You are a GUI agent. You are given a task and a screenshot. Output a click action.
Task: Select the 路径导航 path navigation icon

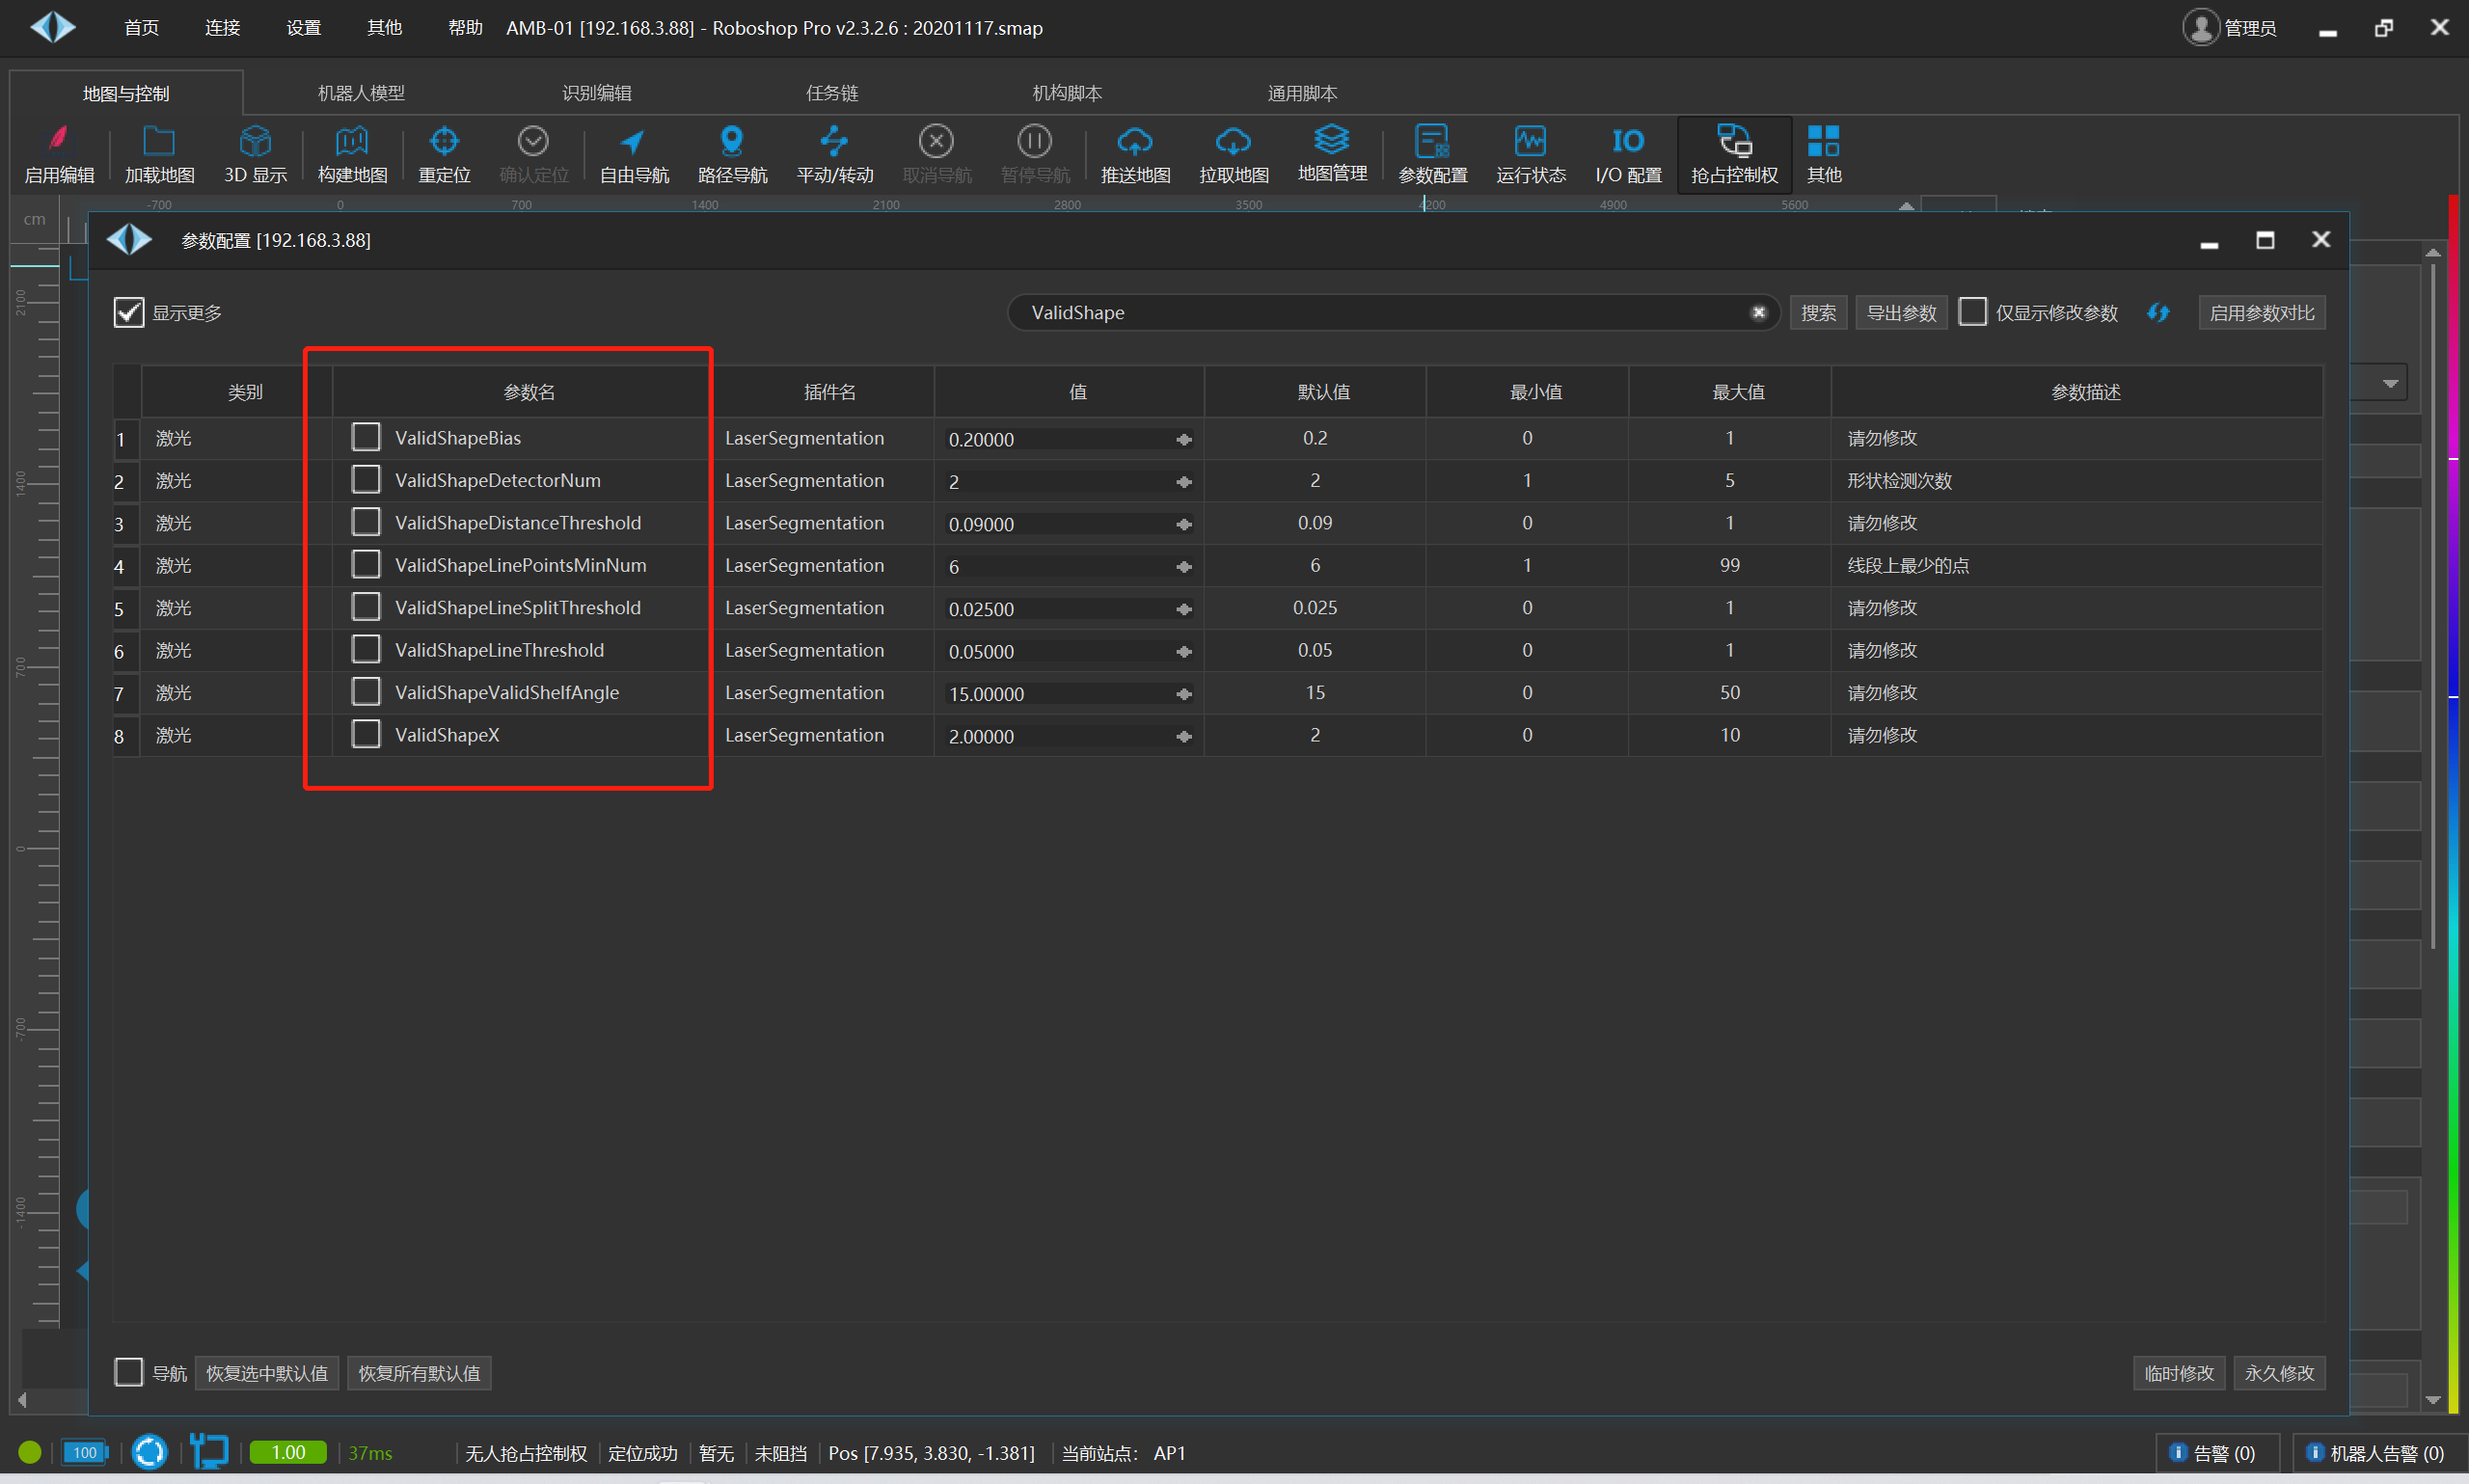click(732, 142)
